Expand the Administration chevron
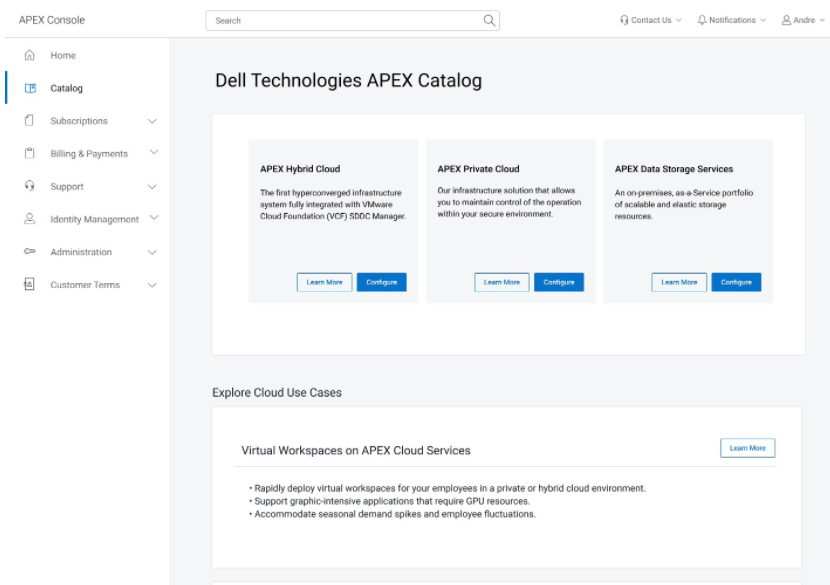830x585 pixels. pos(152,253)
